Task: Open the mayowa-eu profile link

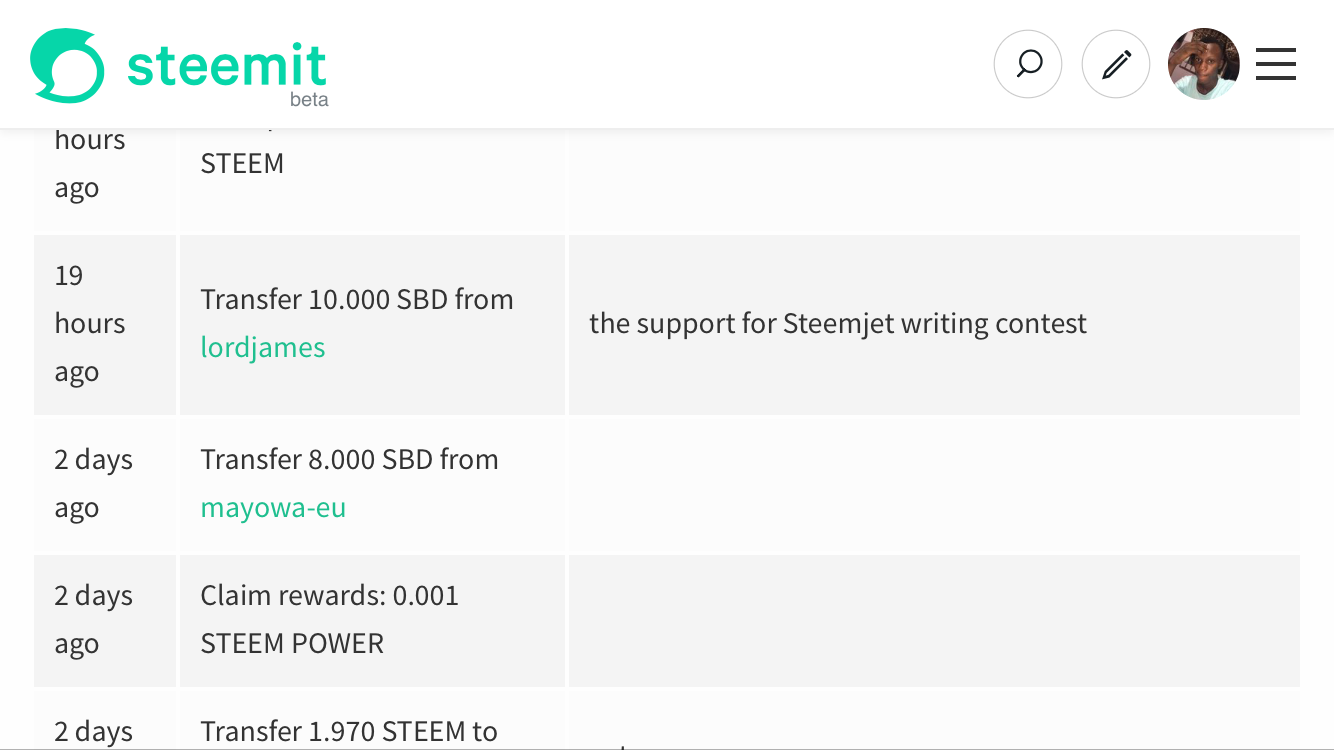Action: pyautogui.click(x=273, y=508)
